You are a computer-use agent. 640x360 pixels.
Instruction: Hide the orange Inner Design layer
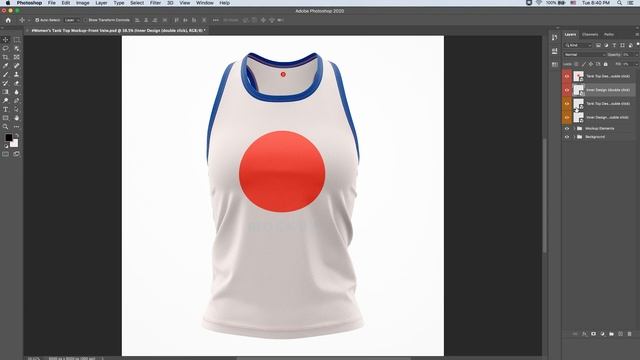click(x=567, y=118)
